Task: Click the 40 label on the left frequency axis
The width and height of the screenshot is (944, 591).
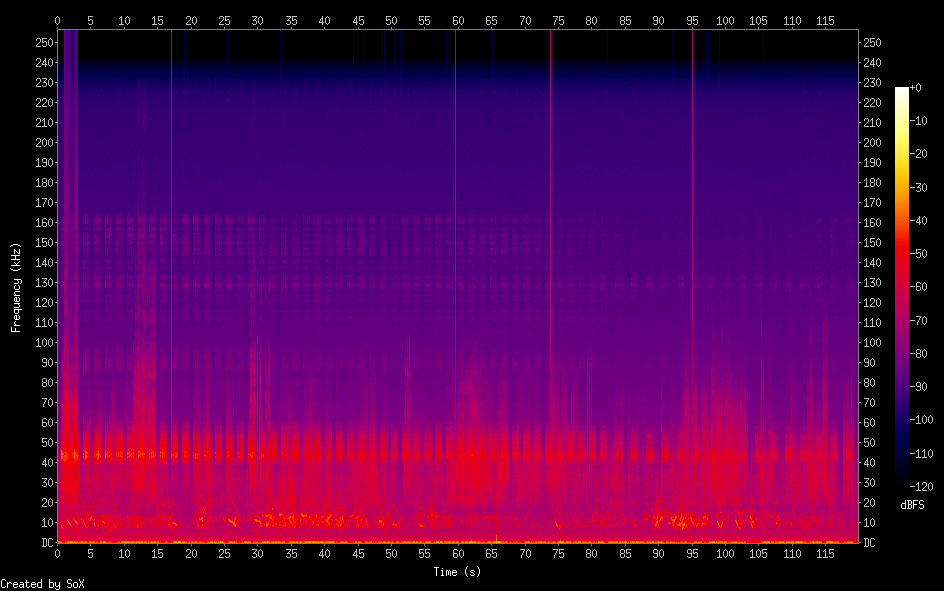Action: [45, 463]
